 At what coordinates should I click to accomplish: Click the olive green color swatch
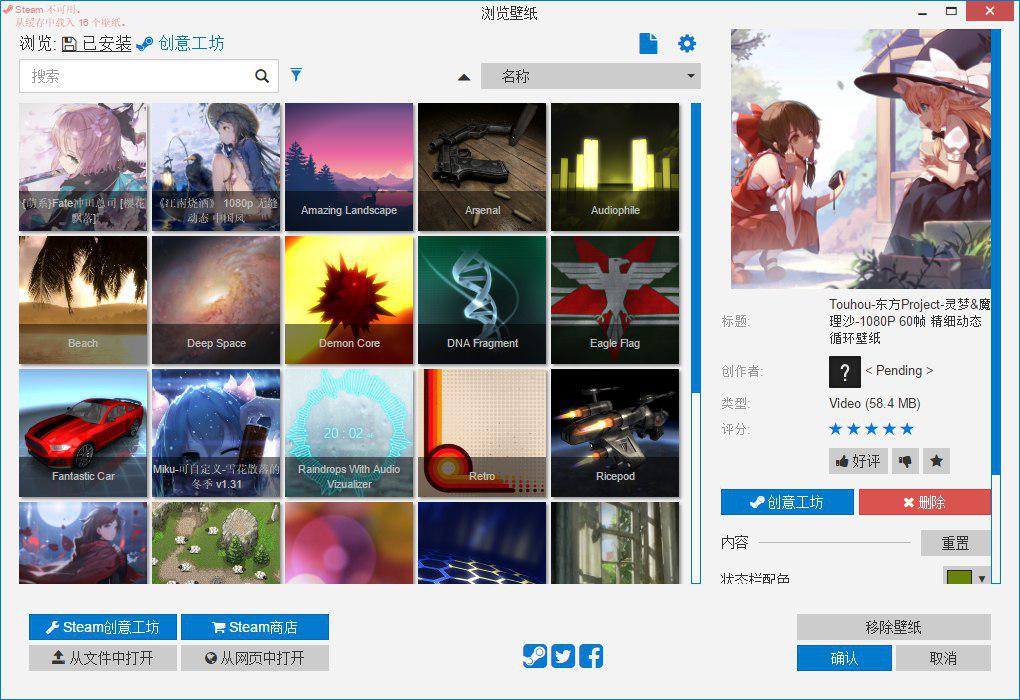click(958, 579)
